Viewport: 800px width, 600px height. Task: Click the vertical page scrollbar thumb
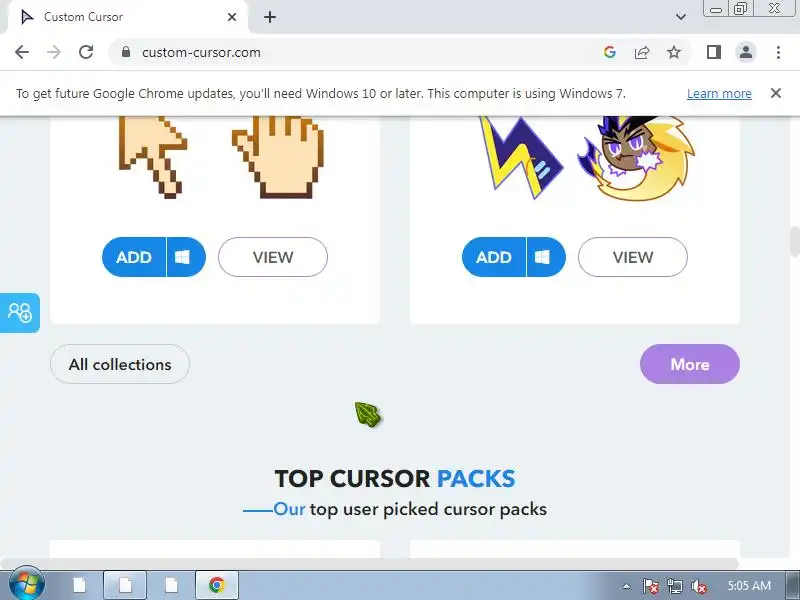[795, 242]
